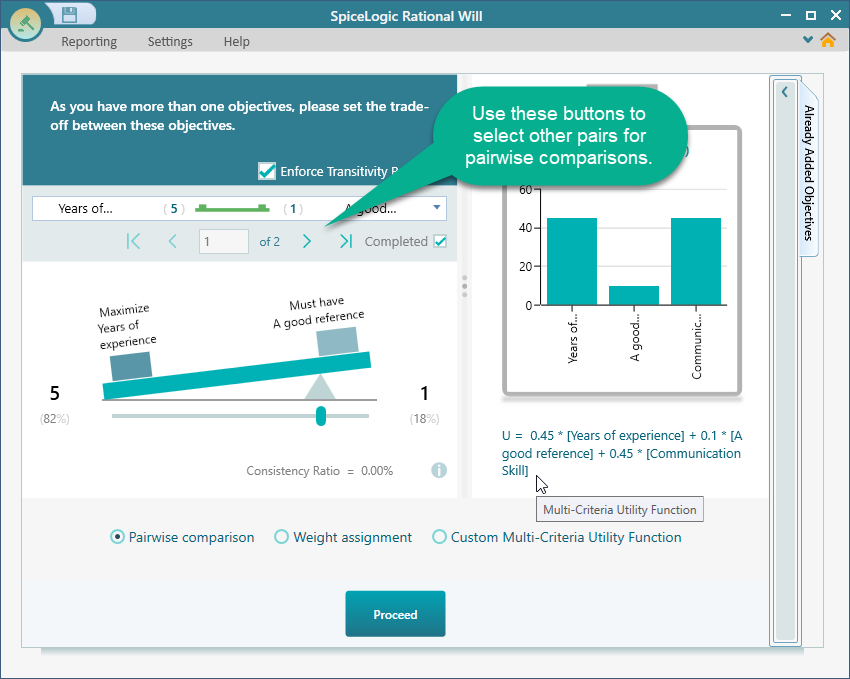Select the Weight assignment radio option
Screen dimensions: 850x679
click(x=282, y=537)
